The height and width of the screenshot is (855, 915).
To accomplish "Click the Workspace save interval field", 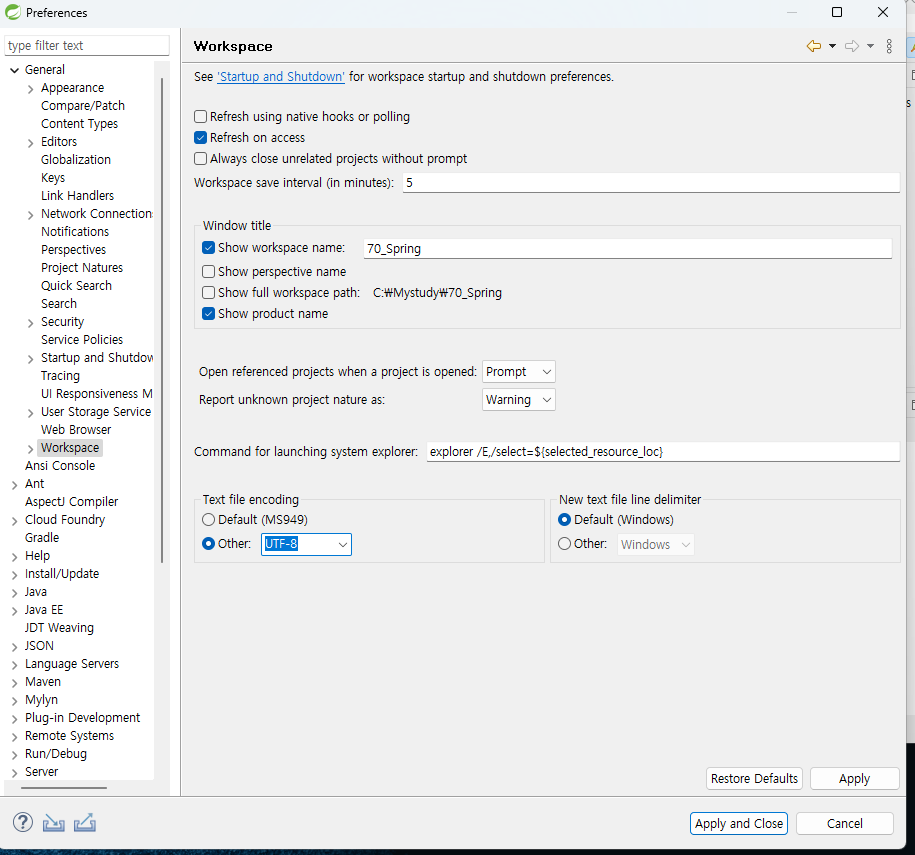I will (651, 183).
